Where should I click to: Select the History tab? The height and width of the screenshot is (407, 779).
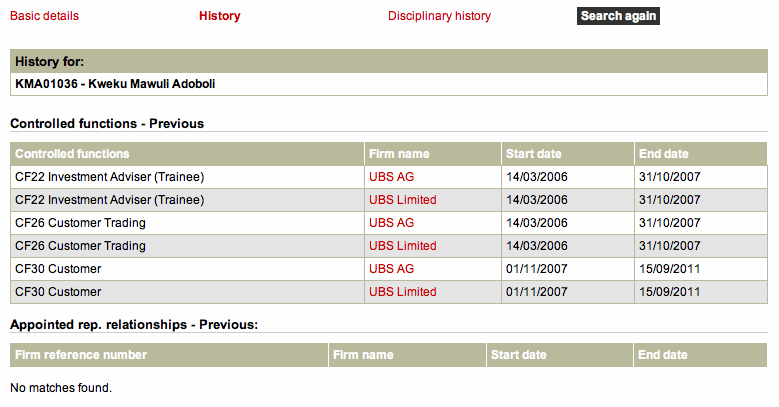pos(219,16)
